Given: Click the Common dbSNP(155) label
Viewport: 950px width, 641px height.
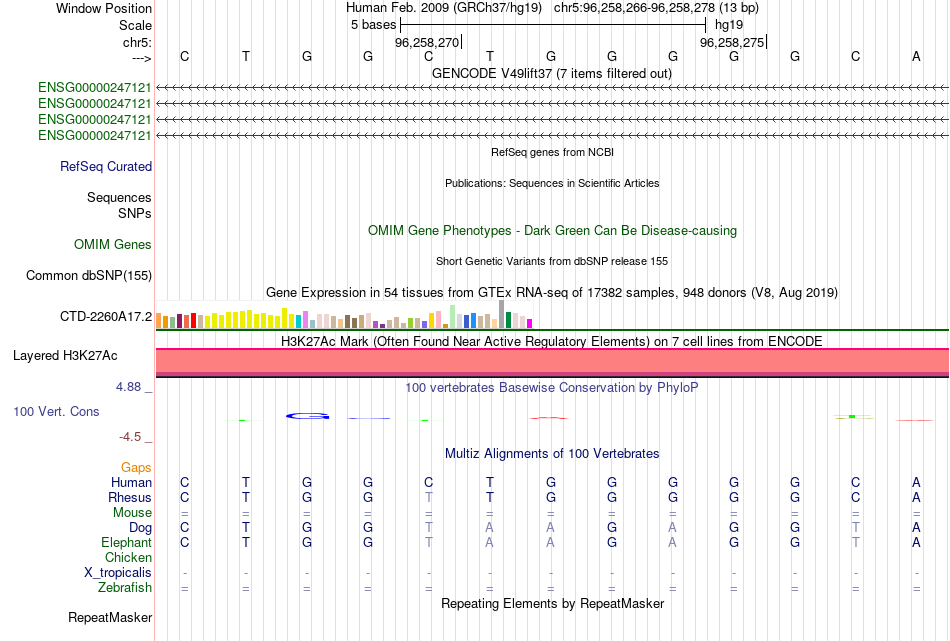Looking at the screenshot, I should pyautogui.click(x=88, y=276).
